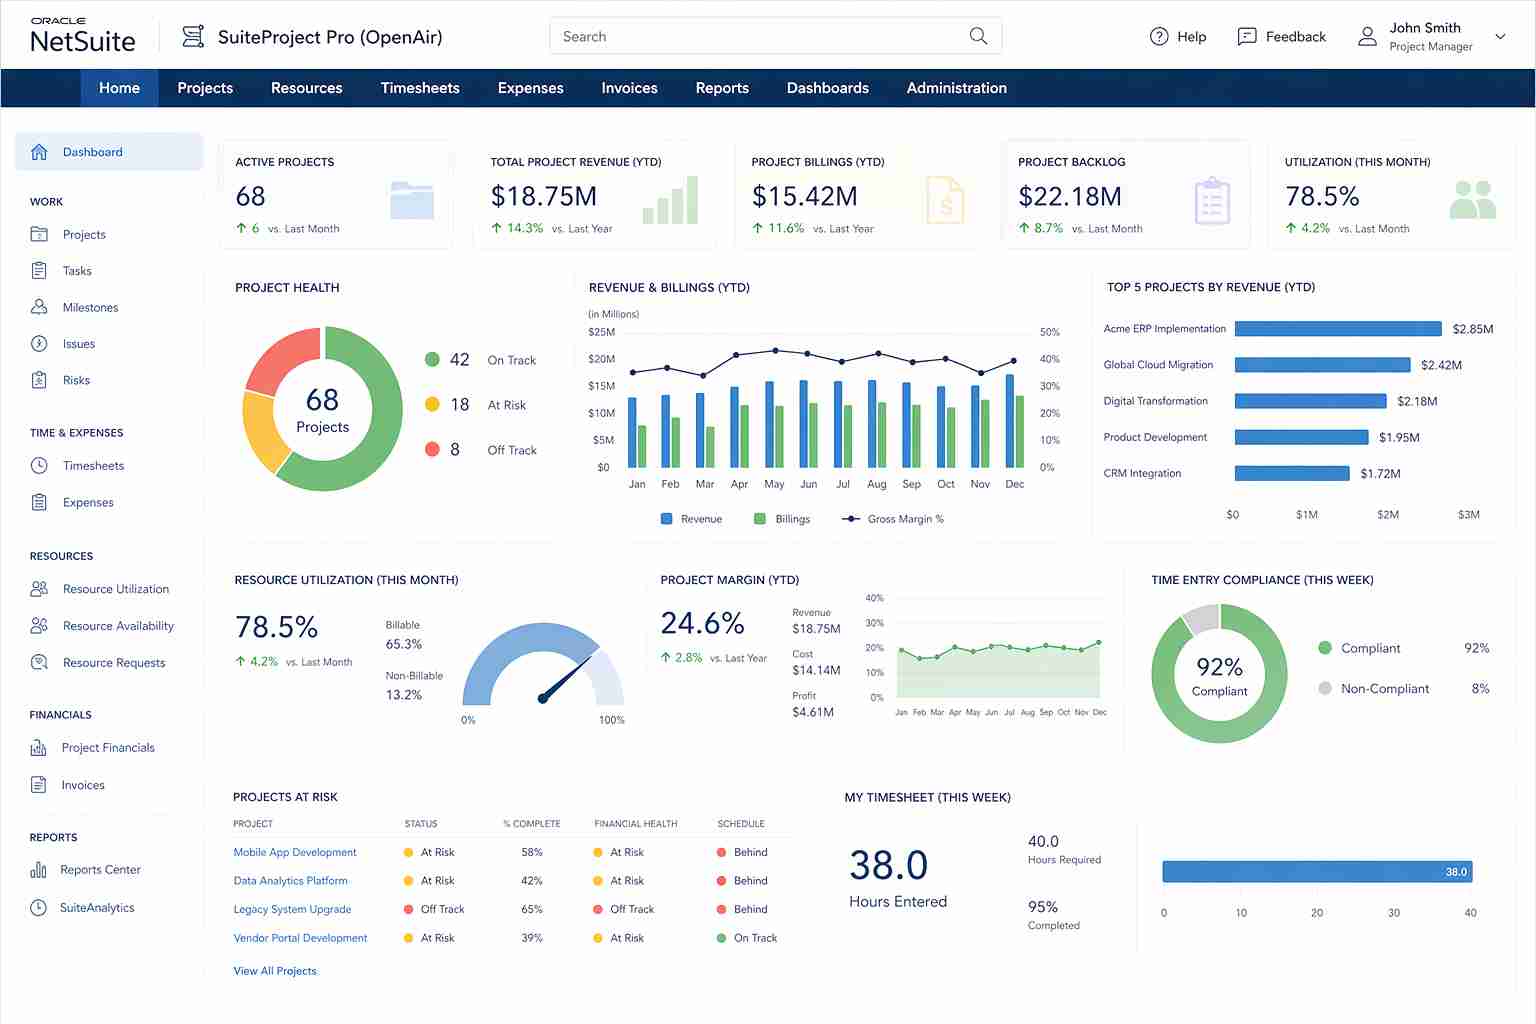
Task: Open the Vendor Portal Development project link
Action: coord(300,938)
